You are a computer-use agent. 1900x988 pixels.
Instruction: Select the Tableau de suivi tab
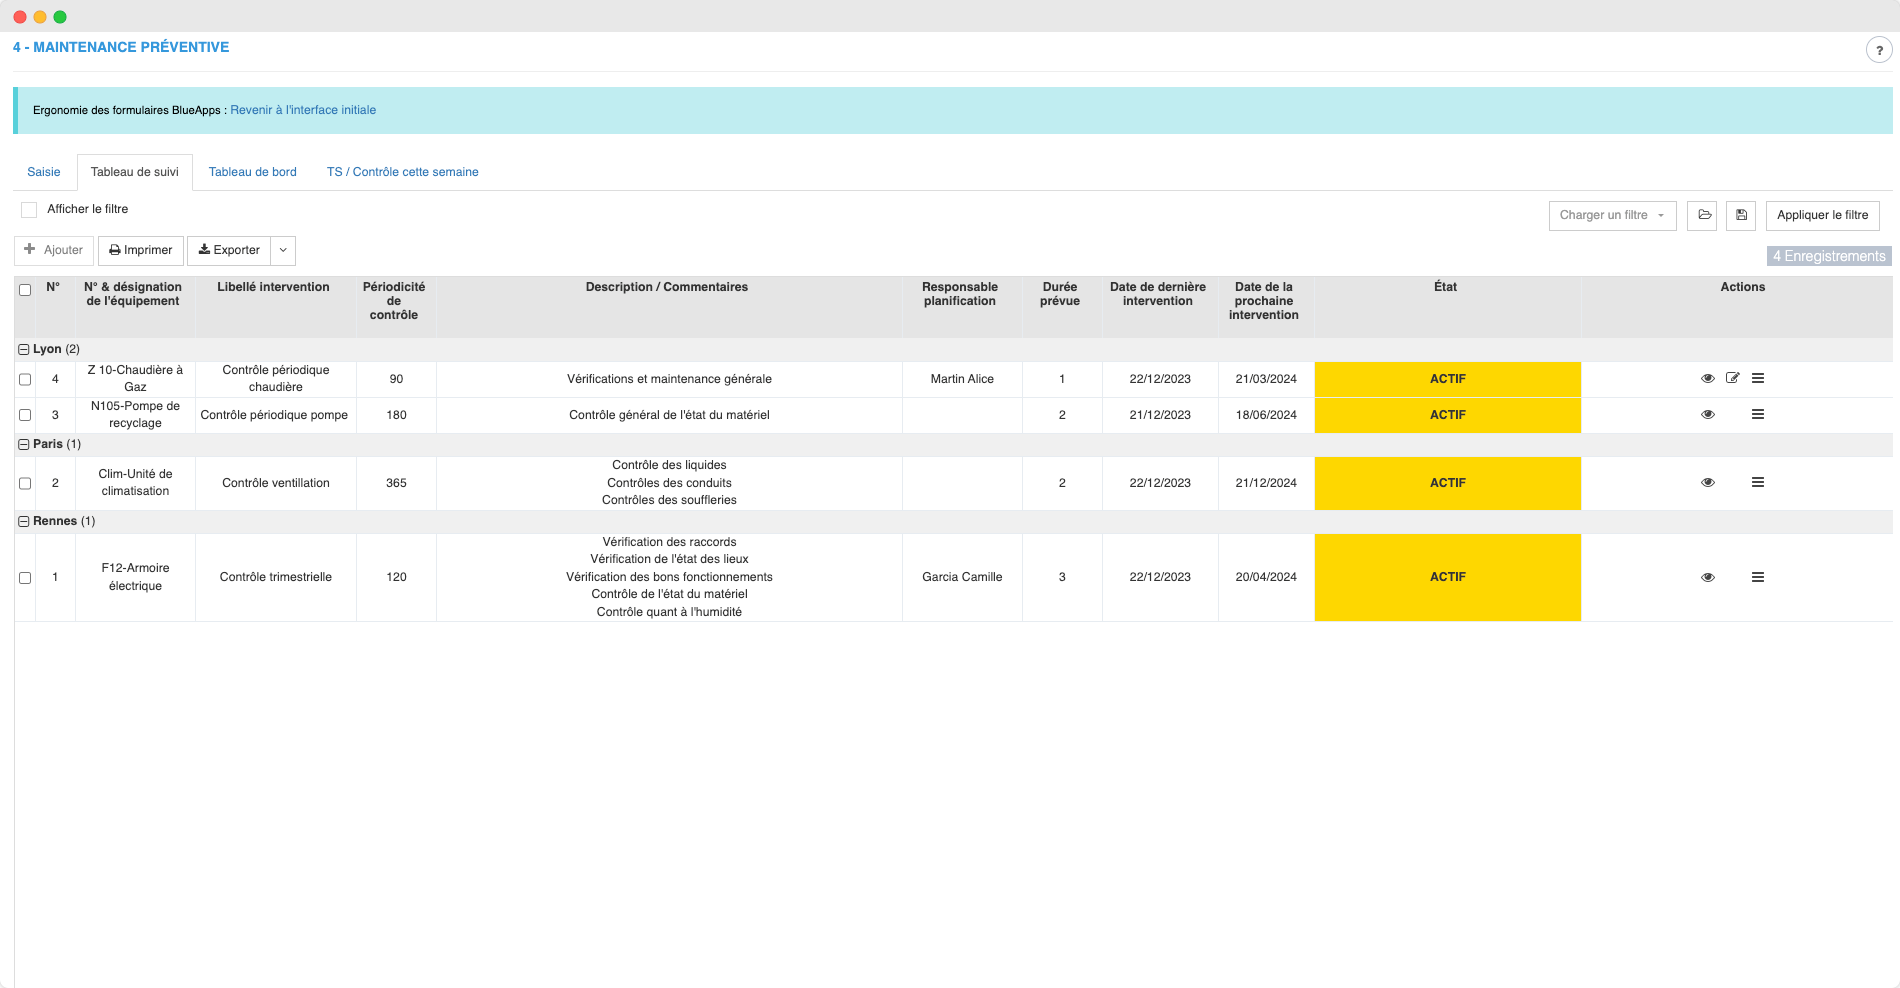tap(135, 172)
